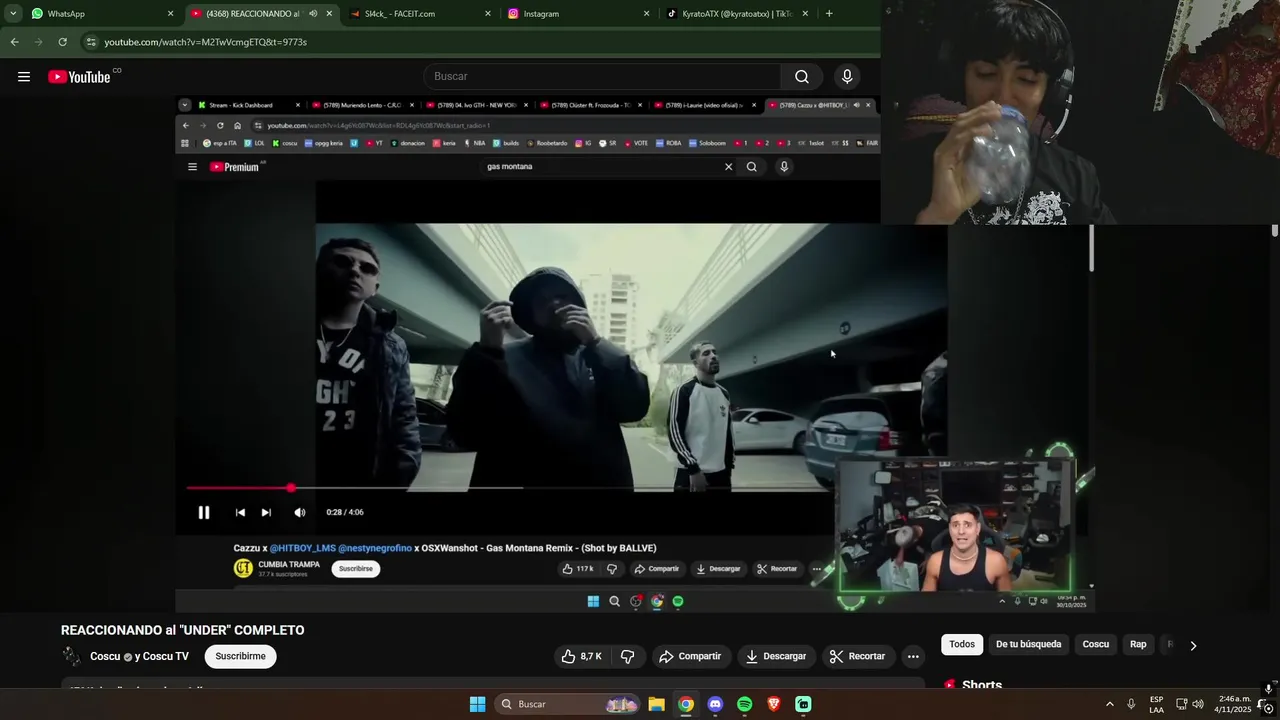Like the video showing 8,7 K
The image size is (1280, 720).
point(581,656)
